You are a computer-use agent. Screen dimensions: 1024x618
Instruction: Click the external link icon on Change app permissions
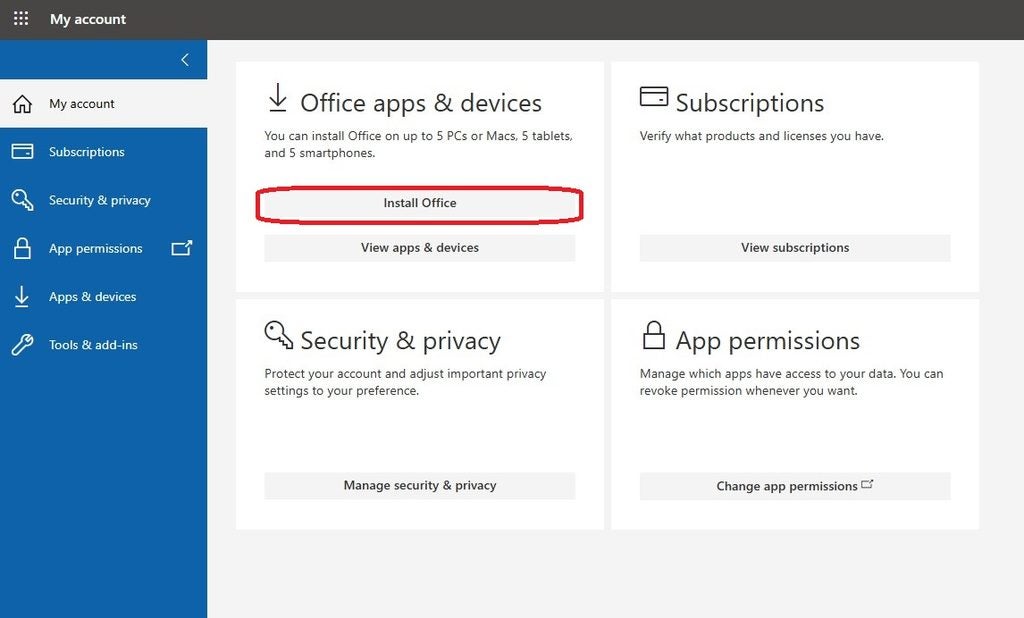(x=867, y=484)
